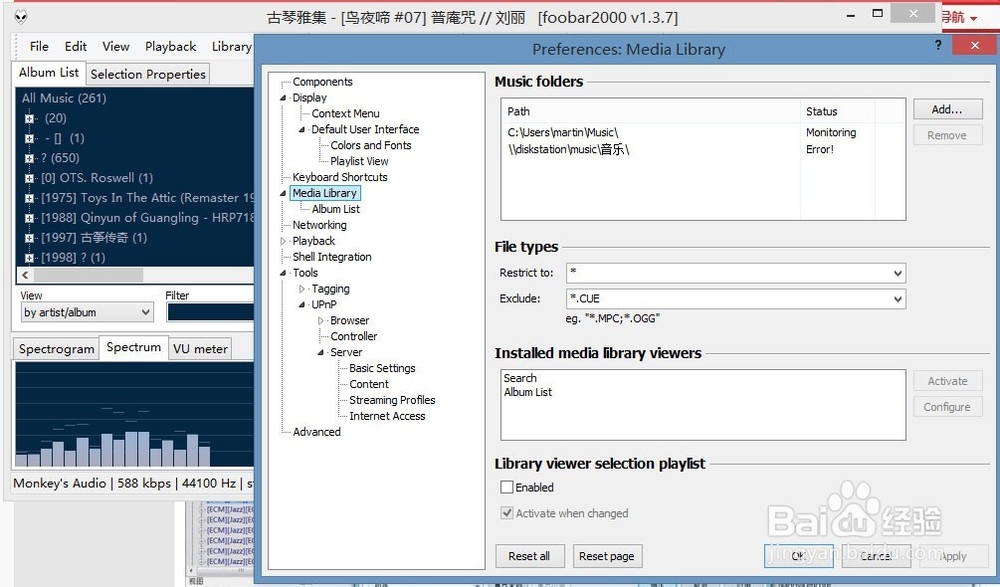Collapse the Tools tree branch

(x=283, y=273)
